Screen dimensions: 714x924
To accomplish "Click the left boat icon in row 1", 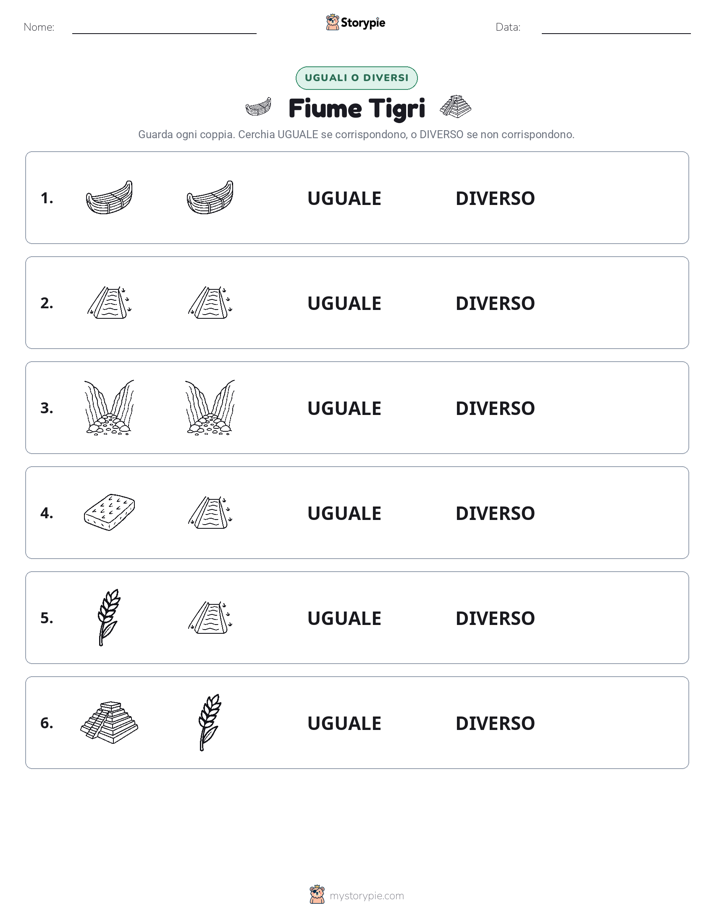I will (109, 197).
